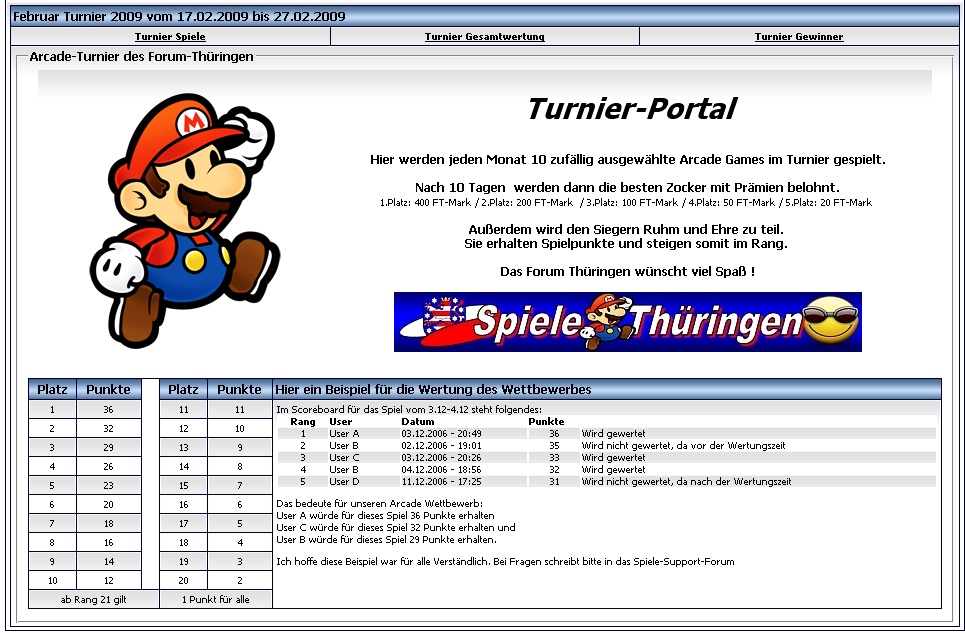Click 'Wird nicht gewertet, da vor der Wertungszeit'
The width and height of the screenshot is (965, 633).
683,446
